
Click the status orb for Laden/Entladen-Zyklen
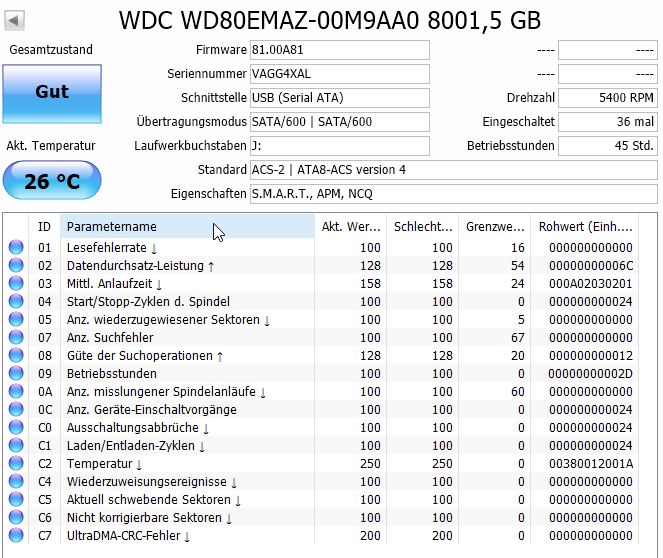click(16, 445)
